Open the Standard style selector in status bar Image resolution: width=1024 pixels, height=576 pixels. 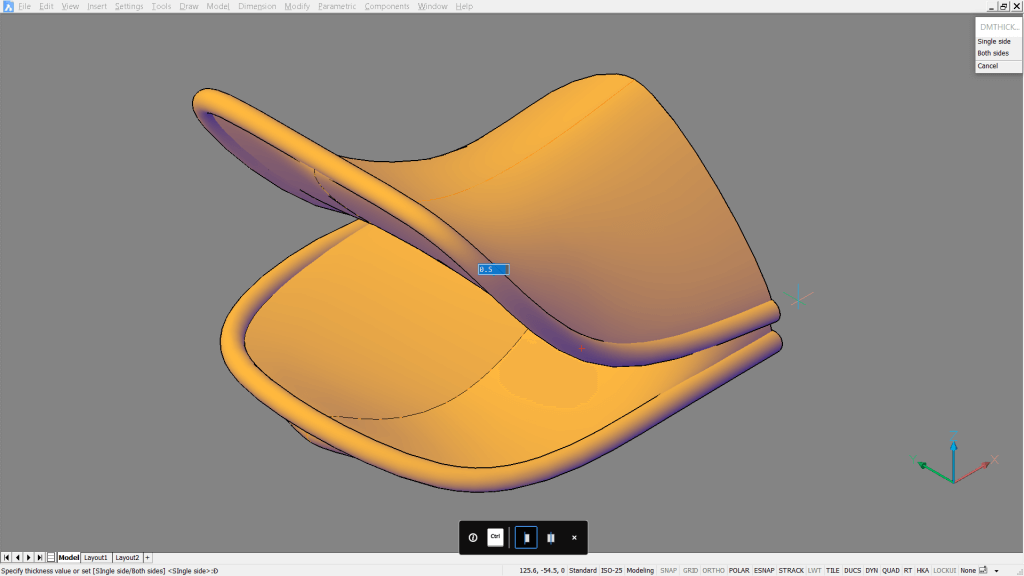click(584, 569)
